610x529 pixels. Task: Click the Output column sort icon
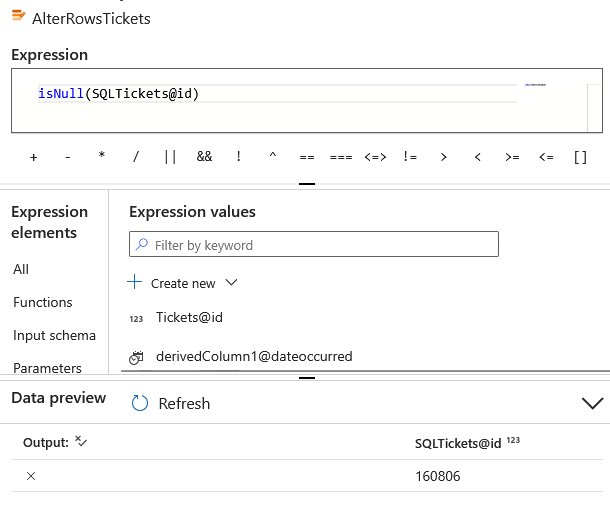pyautogui.click(x=82, y=442)
